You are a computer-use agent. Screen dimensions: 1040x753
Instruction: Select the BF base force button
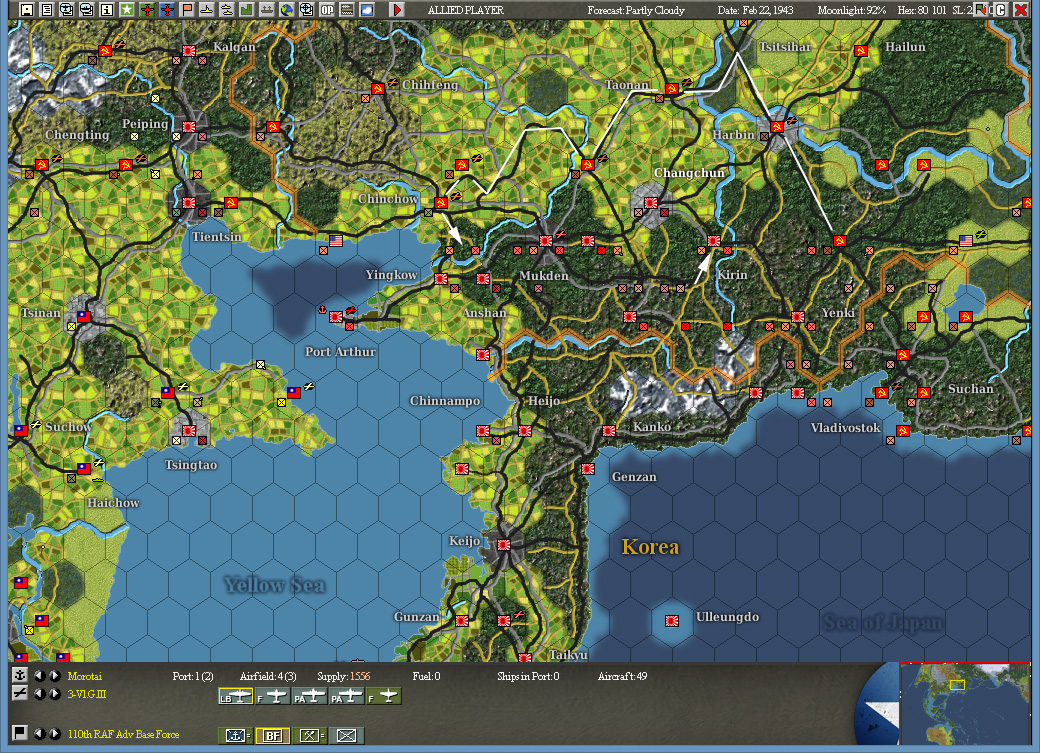[x=273, y=735]
